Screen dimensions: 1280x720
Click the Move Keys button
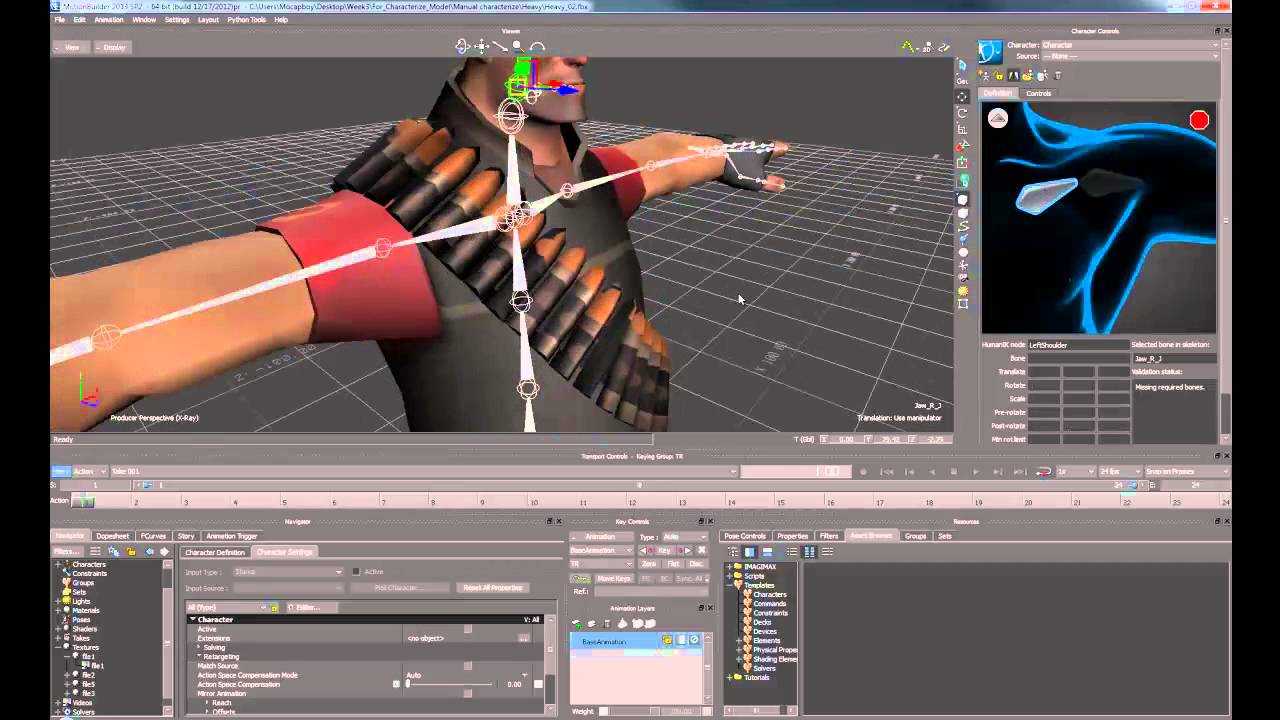pyautogui.click(x=614, y=579)
